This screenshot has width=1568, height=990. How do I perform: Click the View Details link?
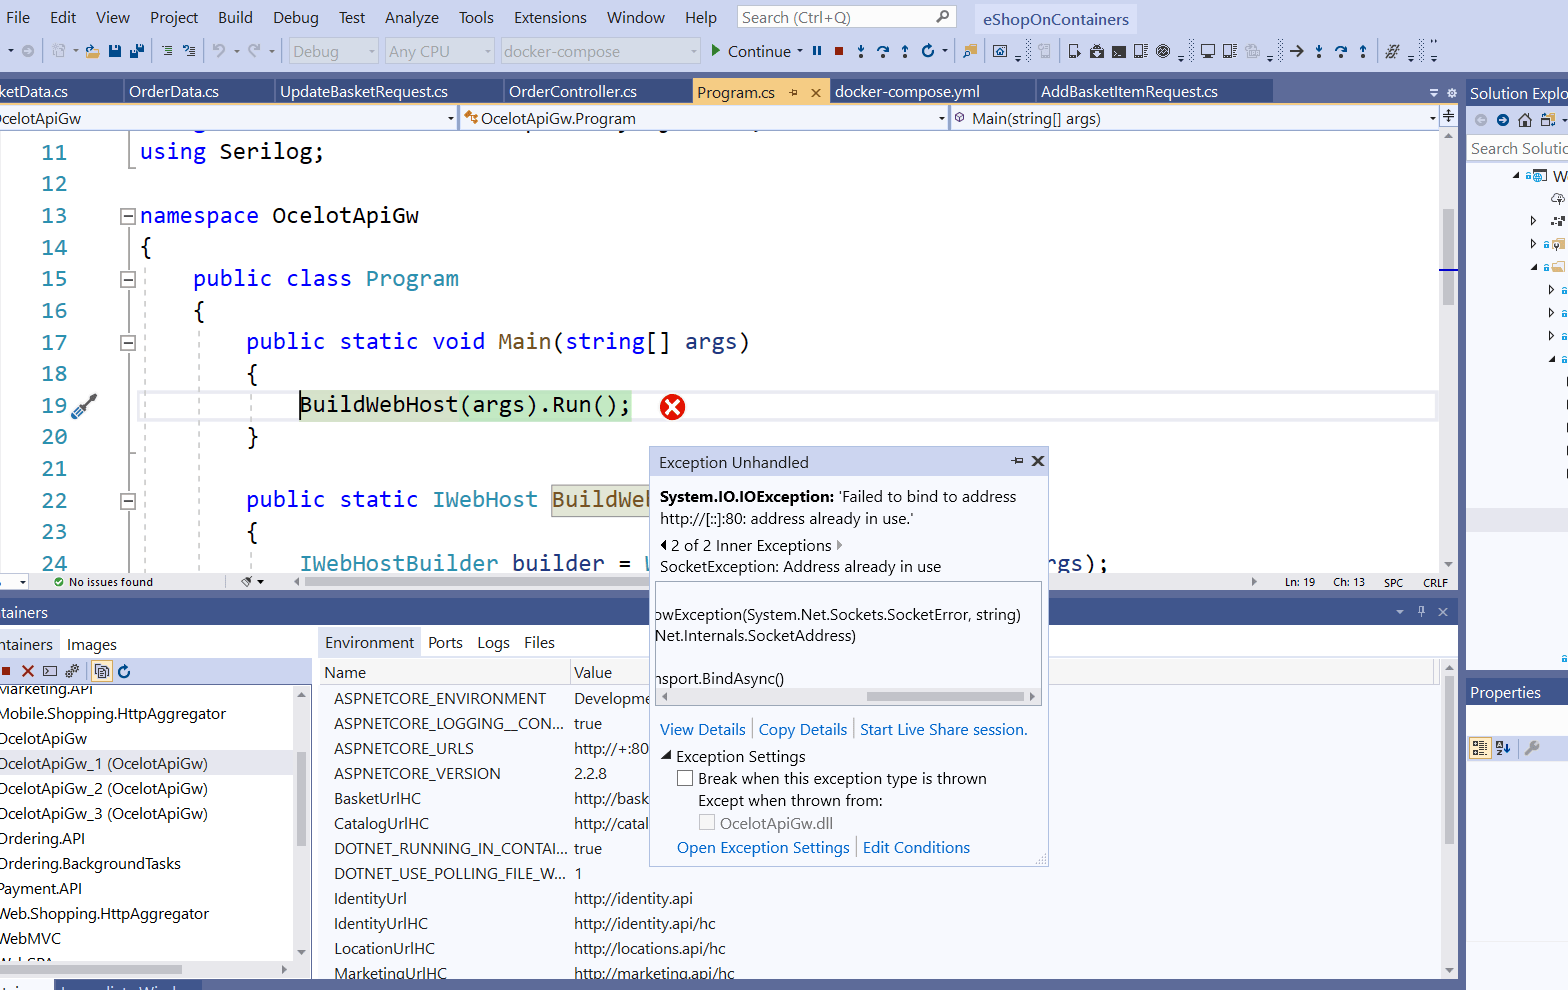click(703, 730)
